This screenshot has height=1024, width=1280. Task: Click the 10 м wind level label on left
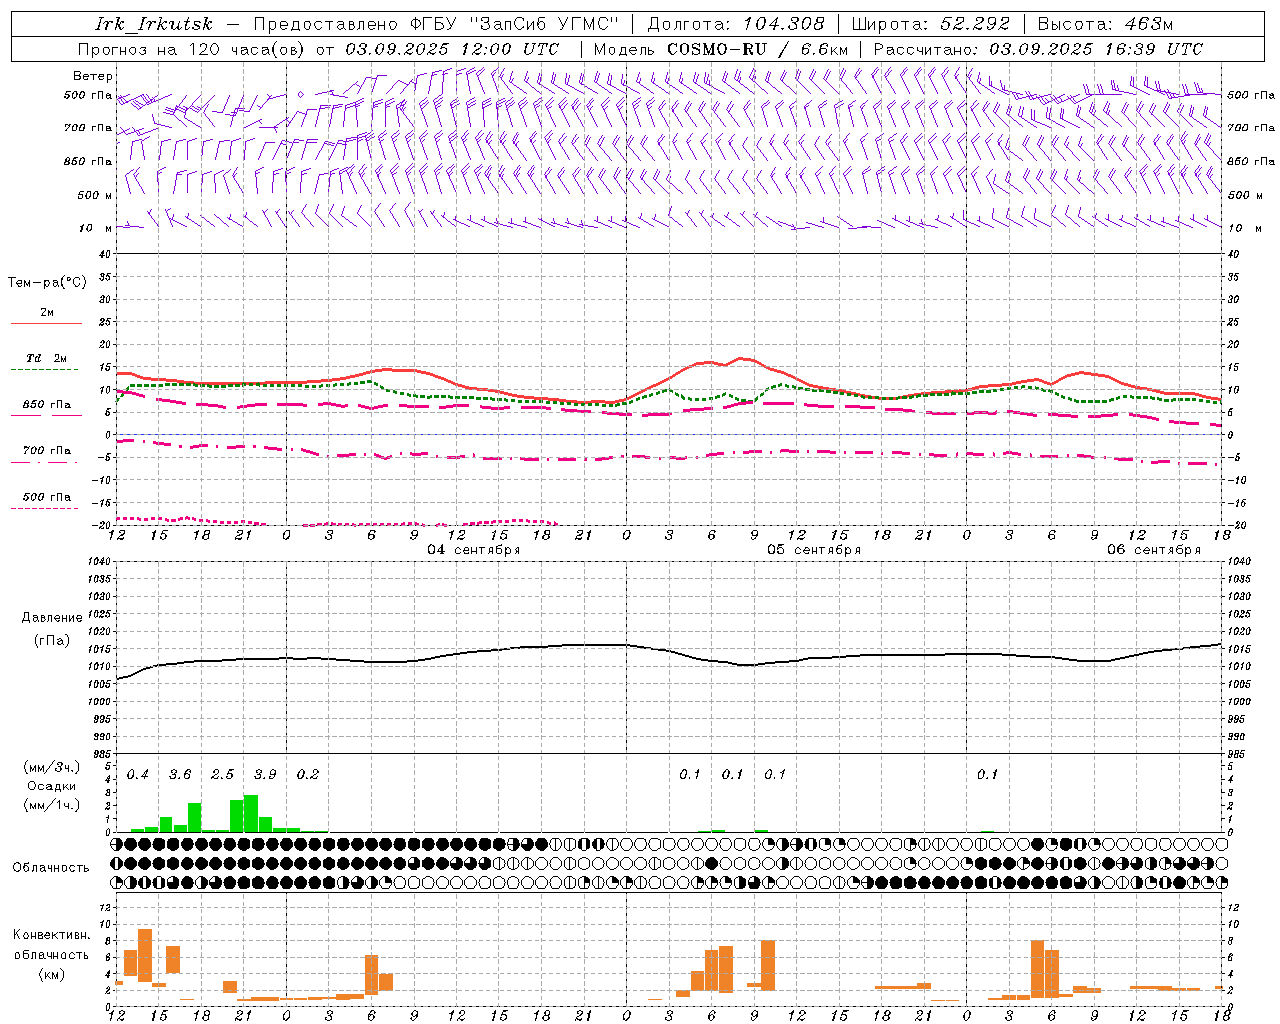pos(96,229)
